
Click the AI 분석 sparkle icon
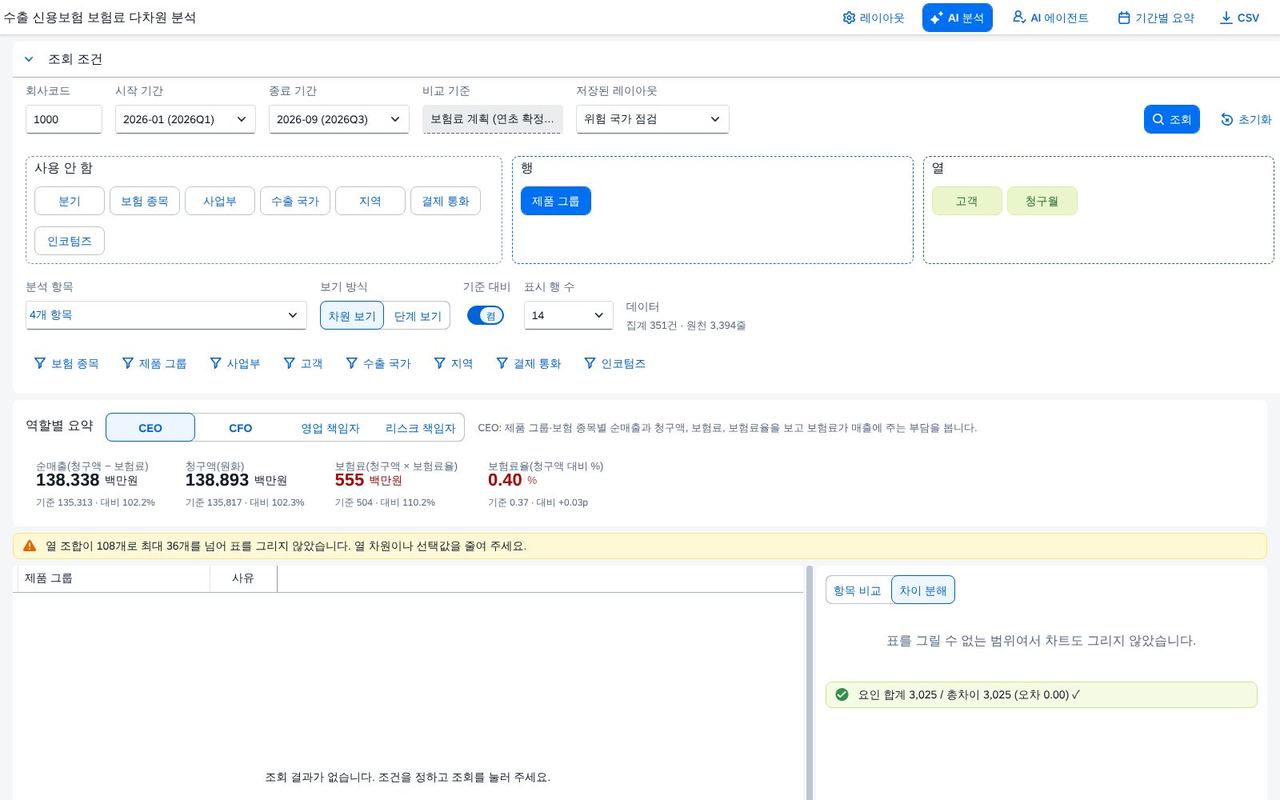click(x=937, y=18)
